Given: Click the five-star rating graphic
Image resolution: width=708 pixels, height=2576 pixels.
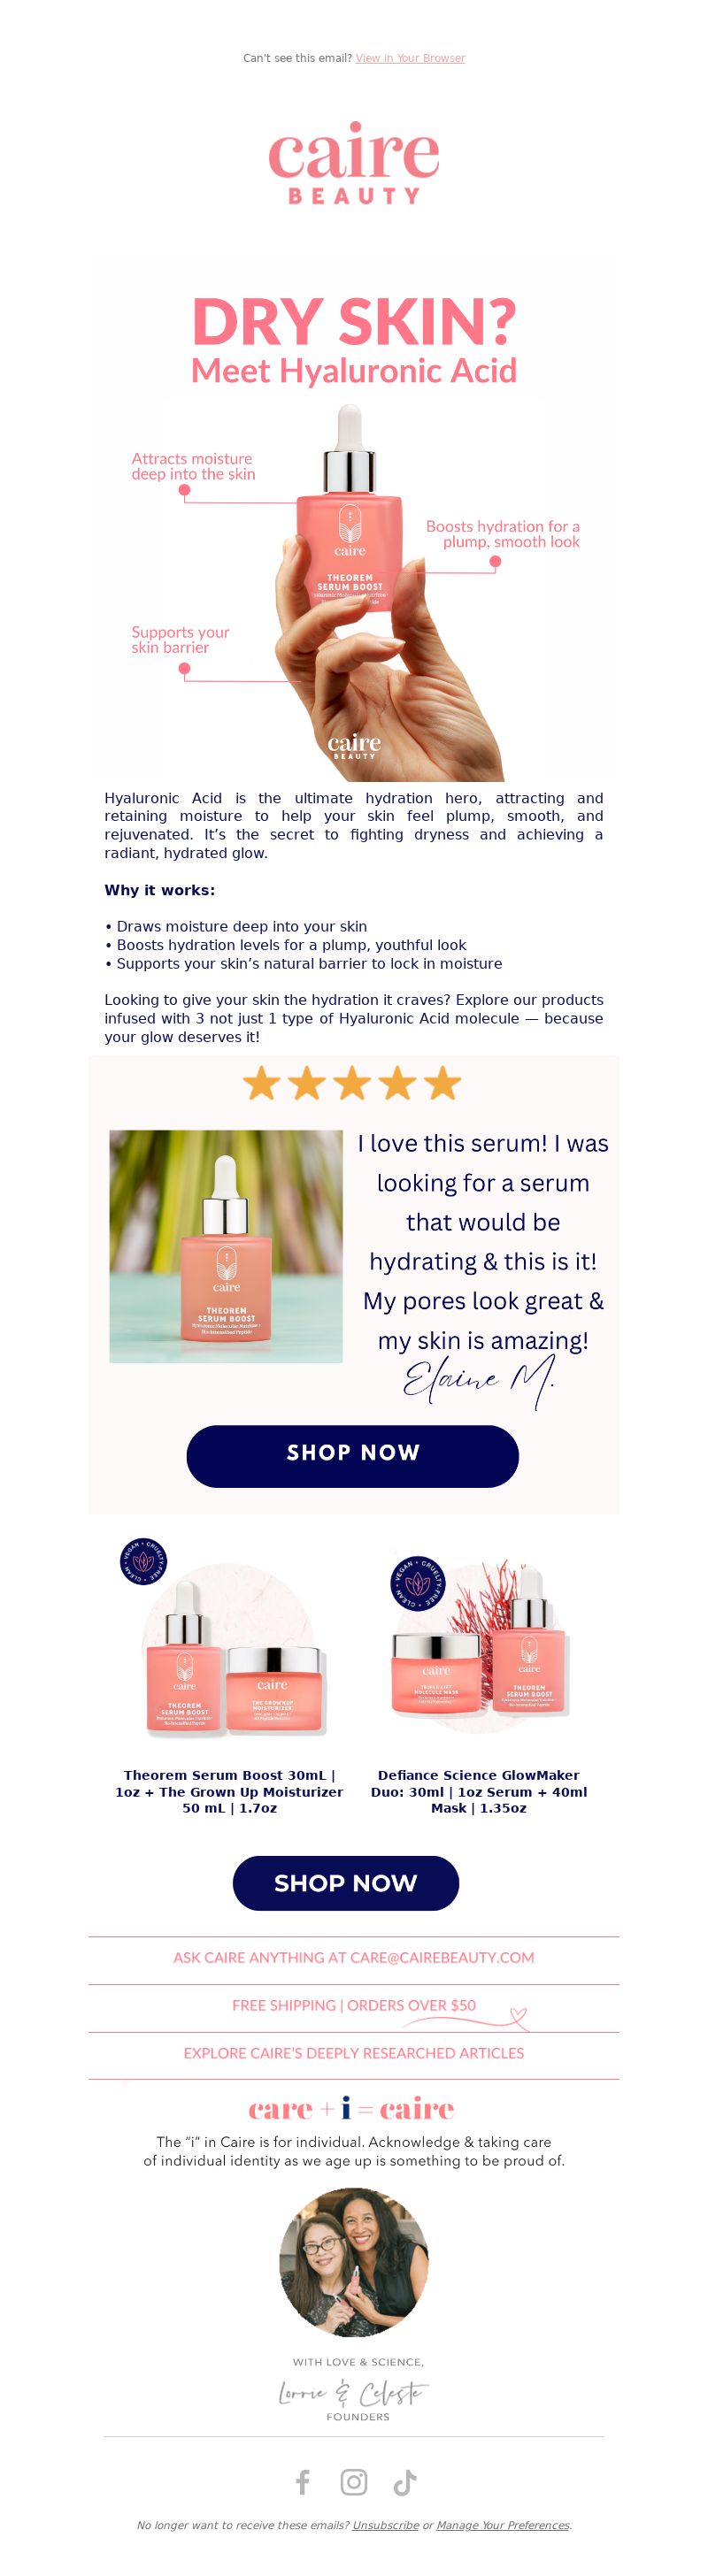Looking at the screenshot, I should [x=352, y=1083].
